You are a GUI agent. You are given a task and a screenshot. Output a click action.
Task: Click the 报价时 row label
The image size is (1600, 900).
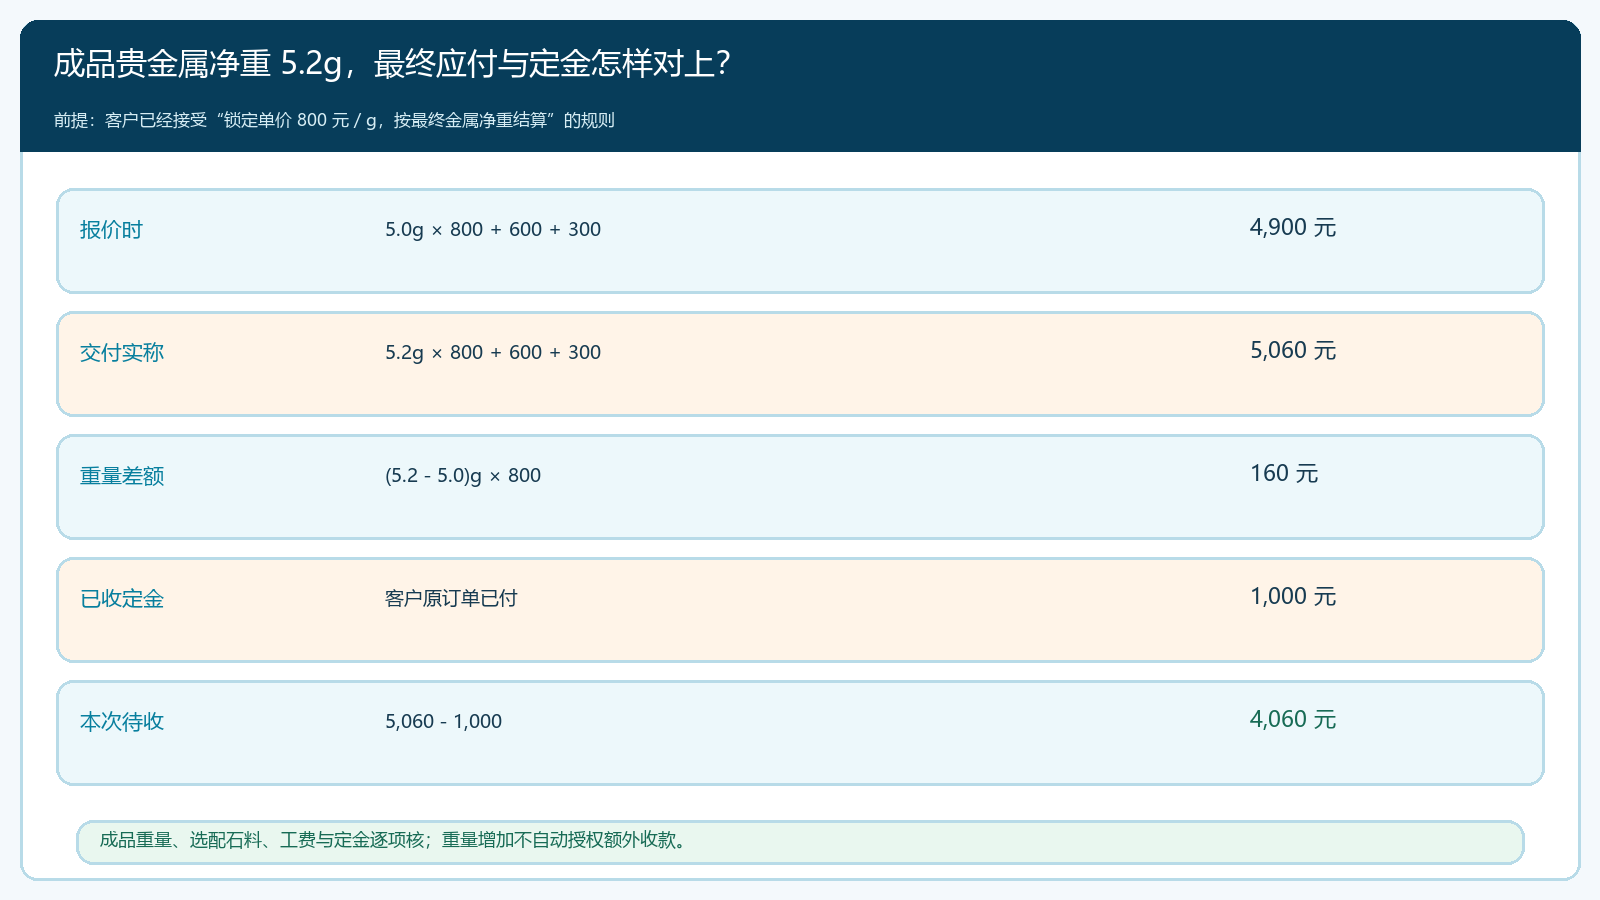[x=111, y=230]
